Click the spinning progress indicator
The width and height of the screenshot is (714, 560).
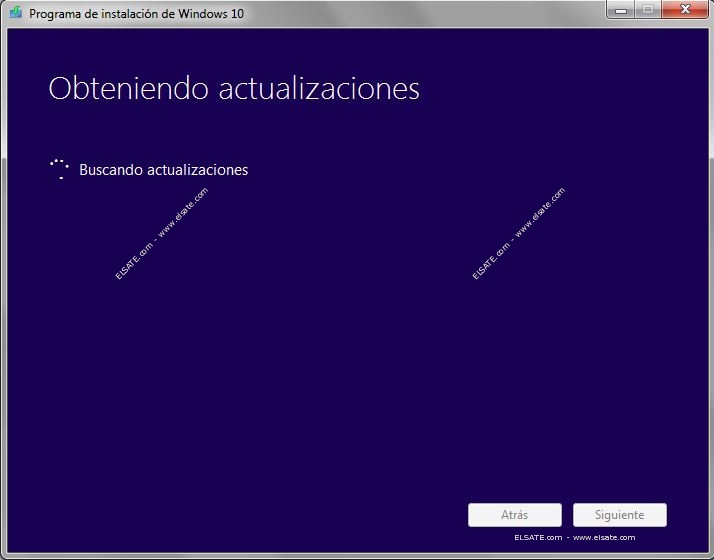pos(59,169)
